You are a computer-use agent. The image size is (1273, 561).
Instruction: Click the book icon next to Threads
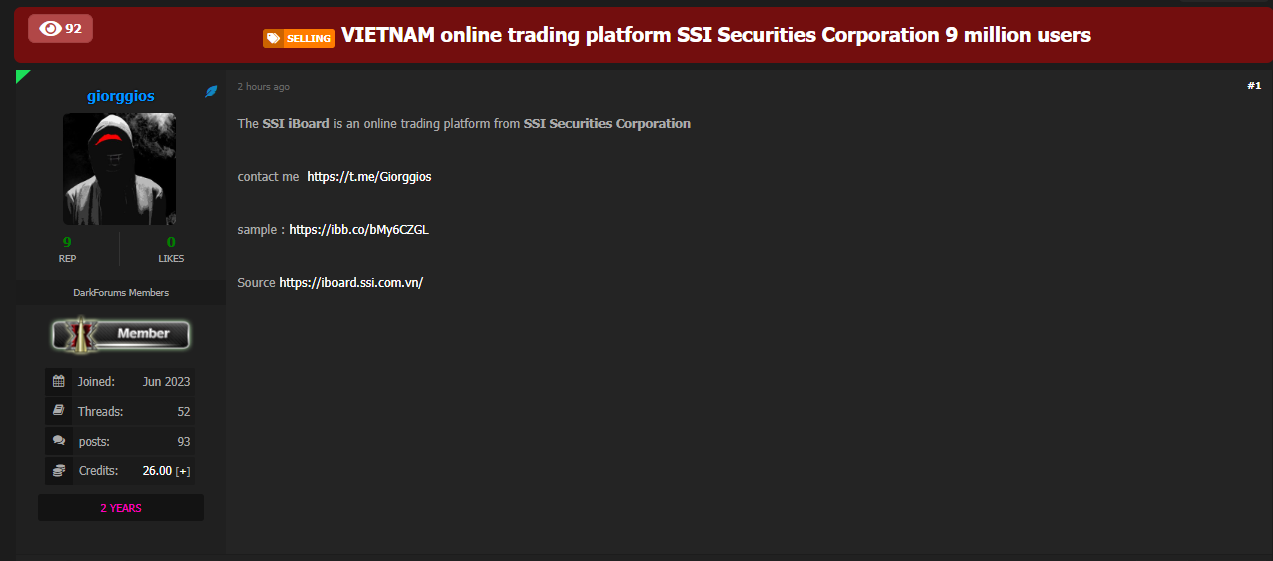[x=59, y=411]
